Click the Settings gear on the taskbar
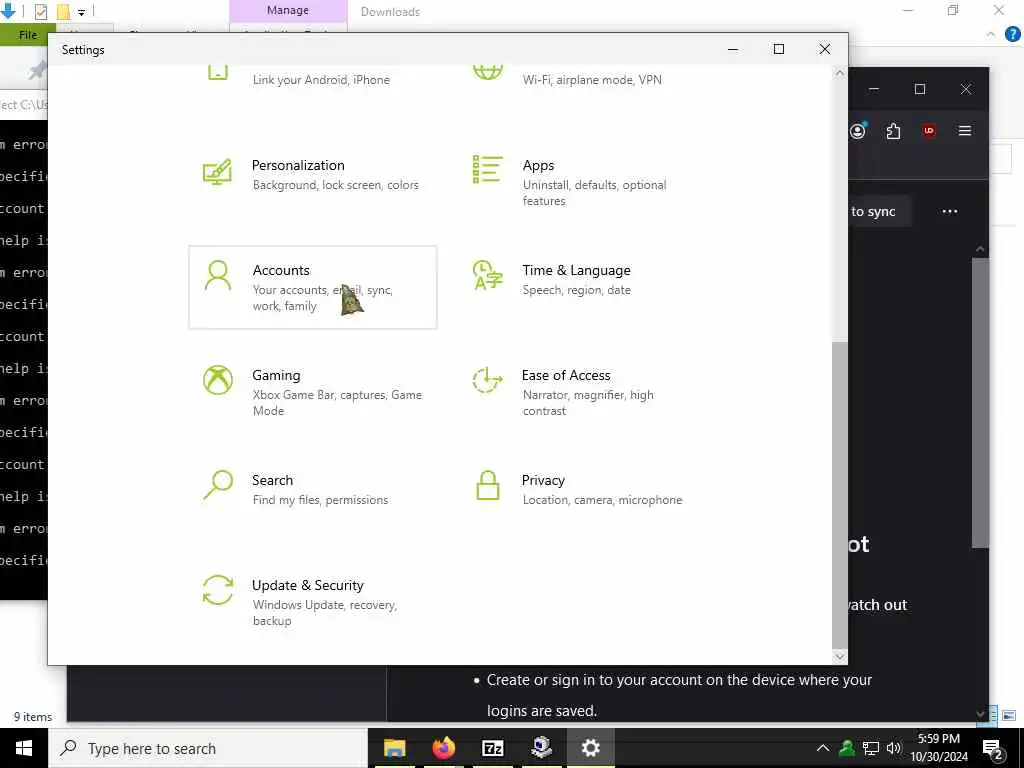This screenshot has width=1024, height=768. [x=590, y=748]
